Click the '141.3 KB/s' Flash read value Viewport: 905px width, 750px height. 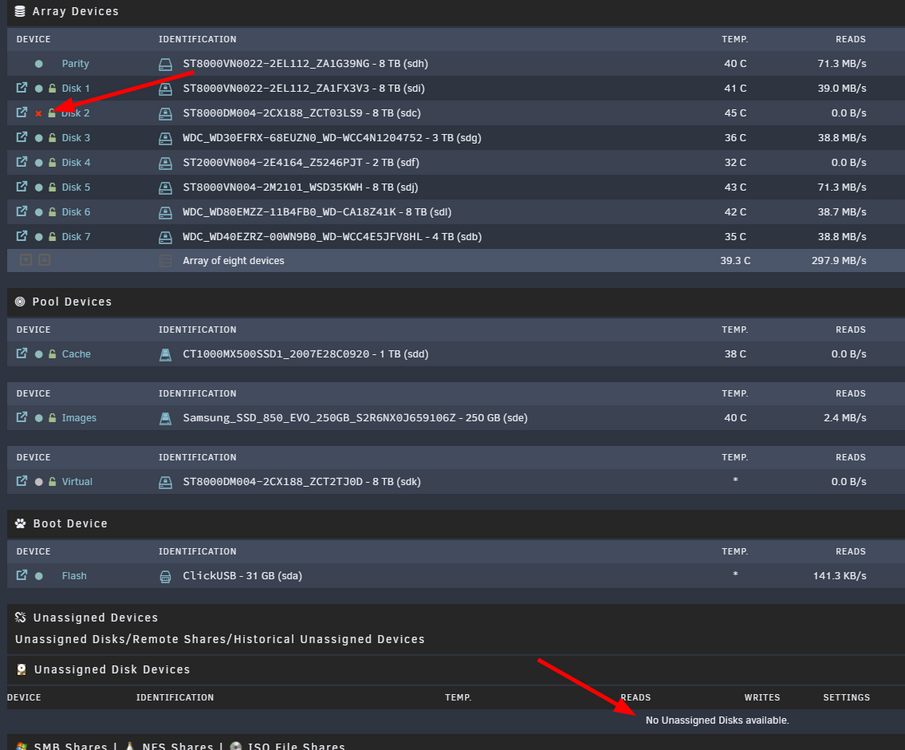tap(839, 576)
